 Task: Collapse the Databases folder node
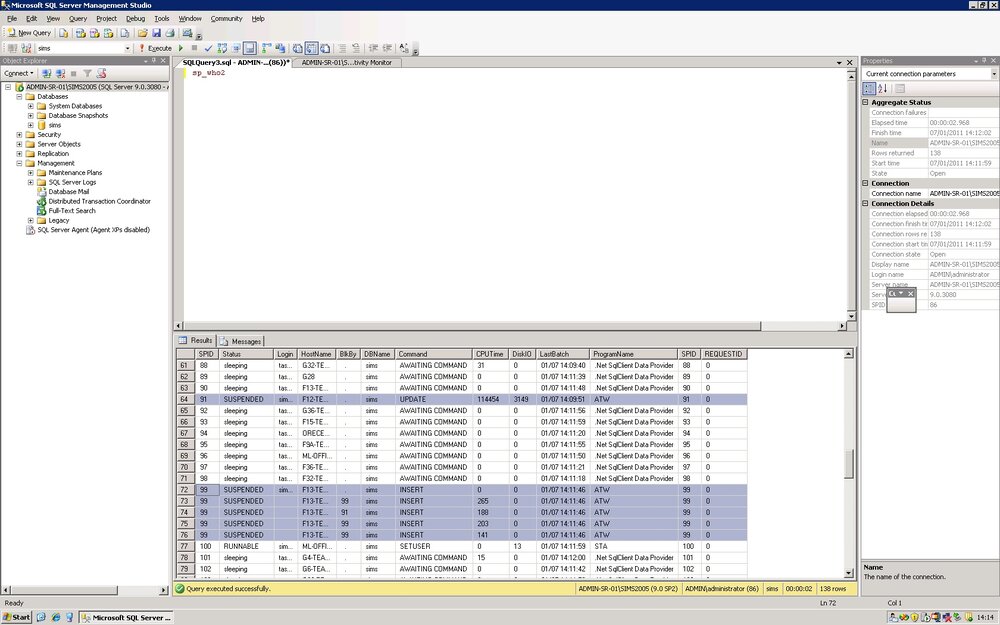tap(19, 96)
